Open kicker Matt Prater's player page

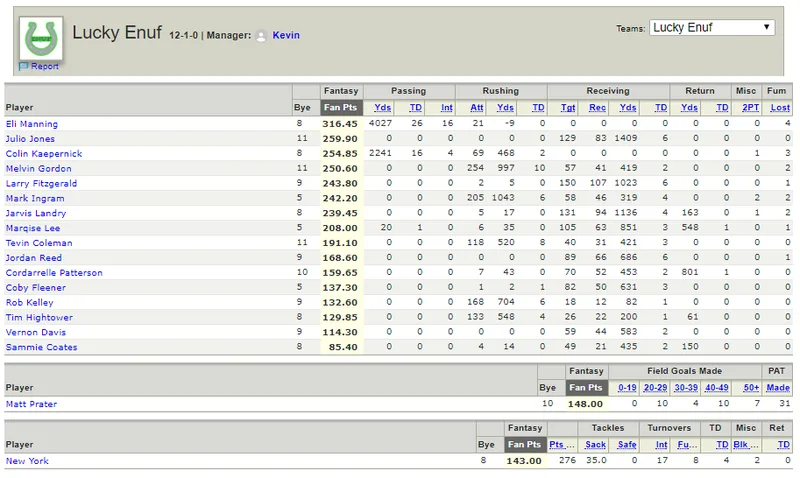(x=31, y=404)
